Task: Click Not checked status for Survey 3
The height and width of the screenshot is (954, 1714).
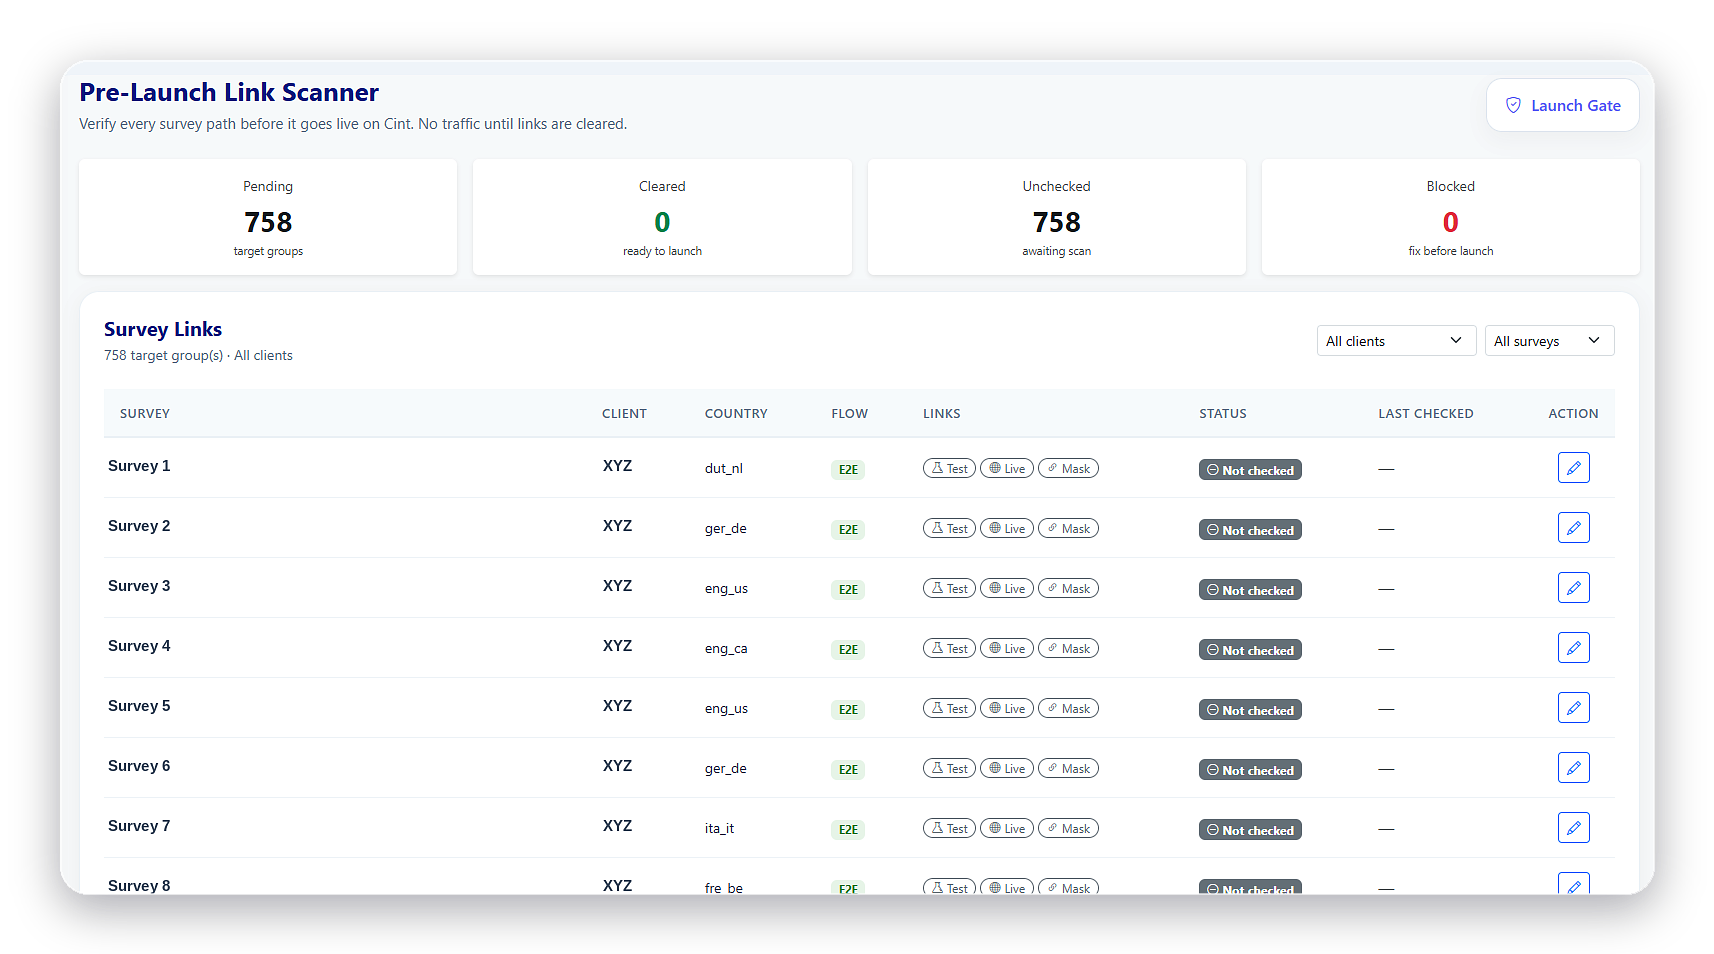Action: click(1250, 590)
